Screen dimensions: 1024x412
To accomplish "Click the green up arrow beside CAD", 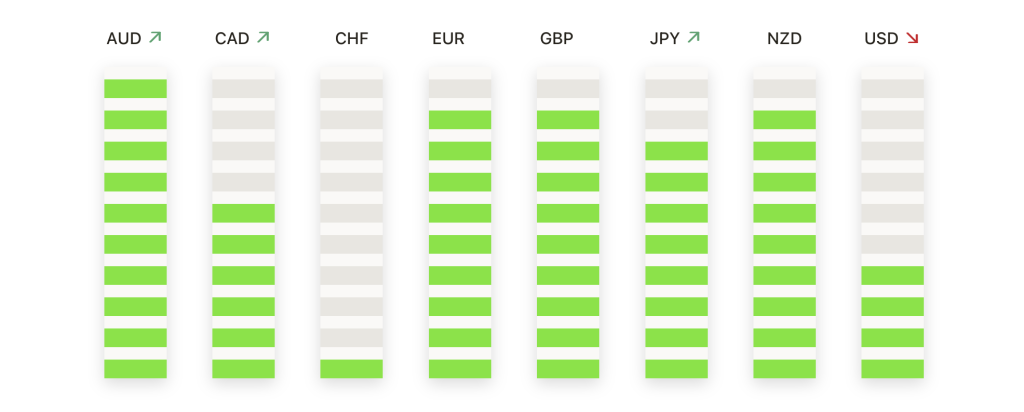I will (x=263, y=38).
